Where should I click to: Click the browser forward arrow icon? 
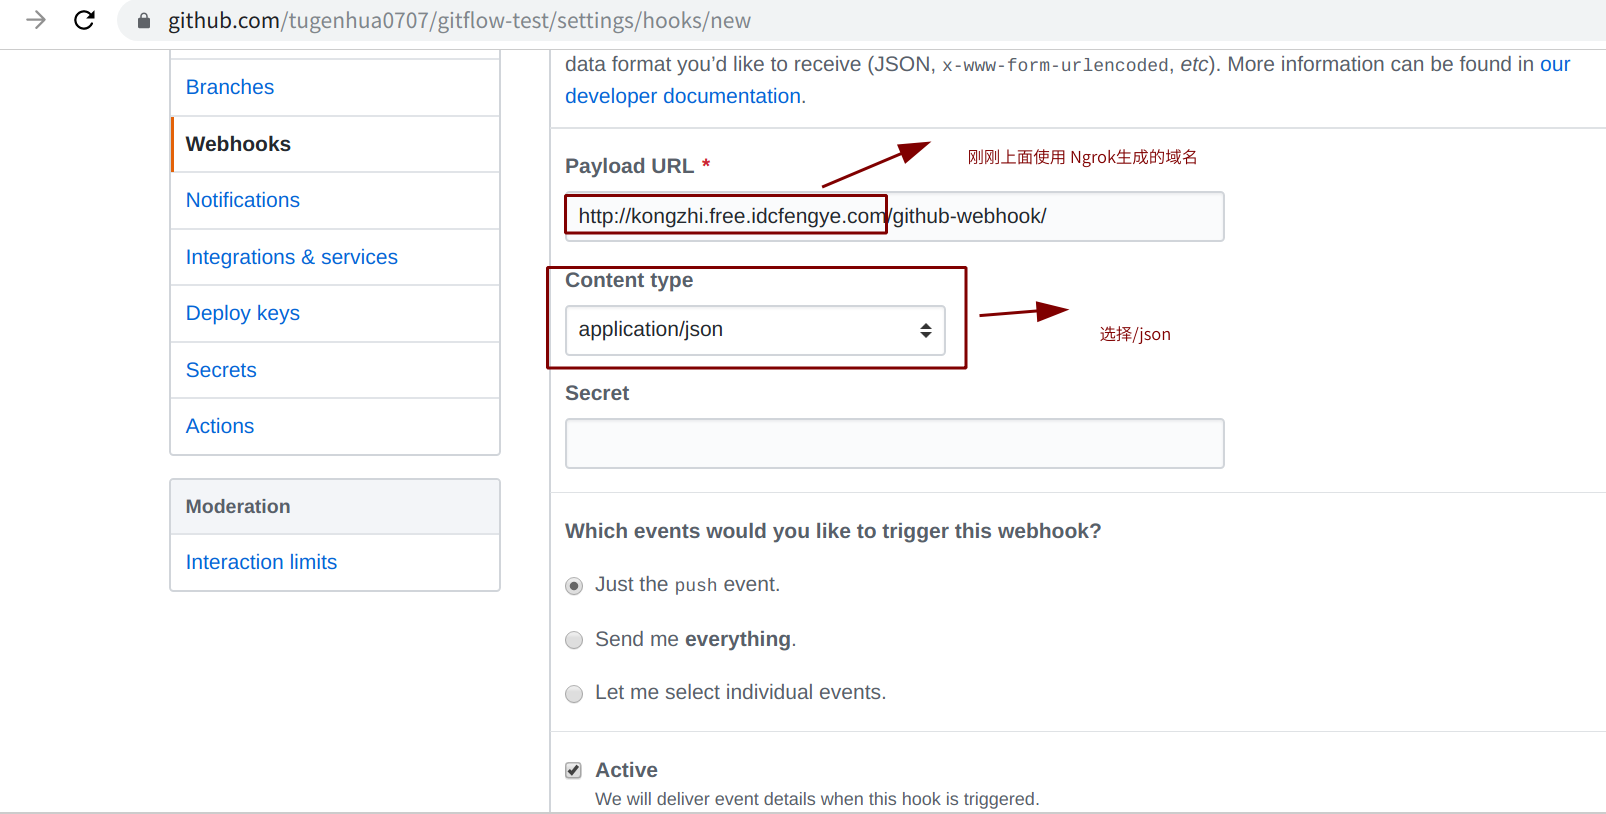pyautogui.click(x=36, y=20)
